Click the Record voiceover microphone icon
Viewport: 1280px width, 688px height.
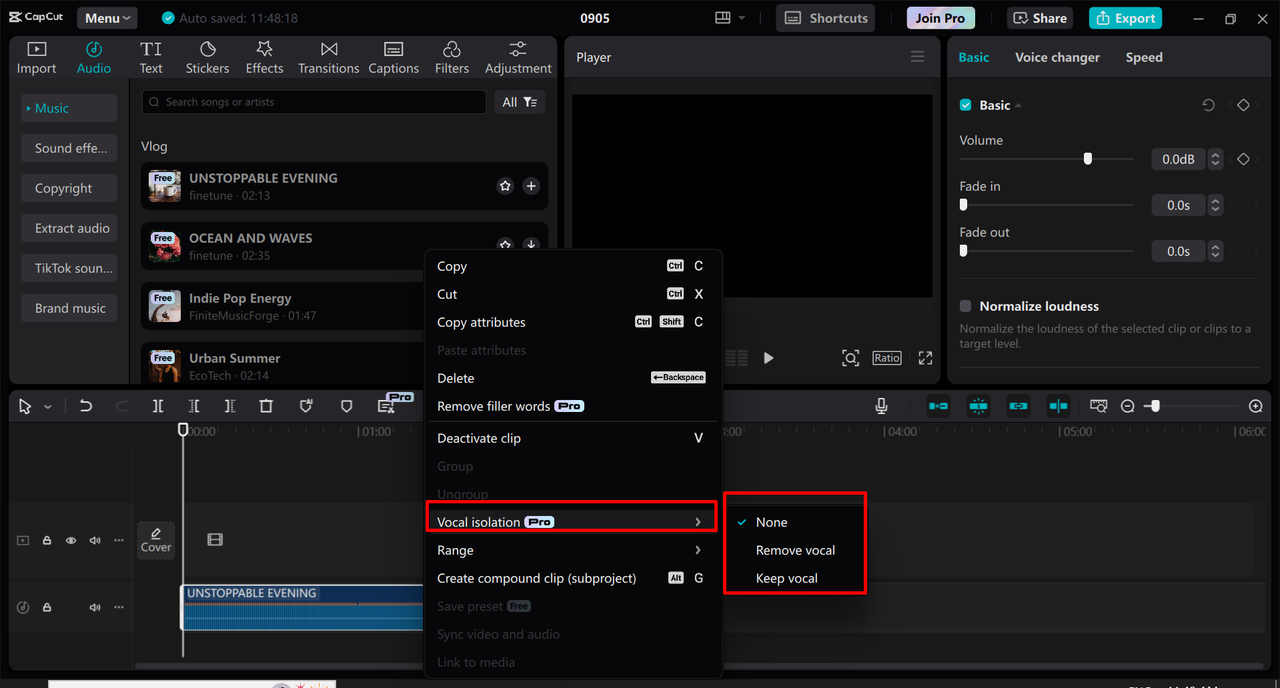point(881,406)
